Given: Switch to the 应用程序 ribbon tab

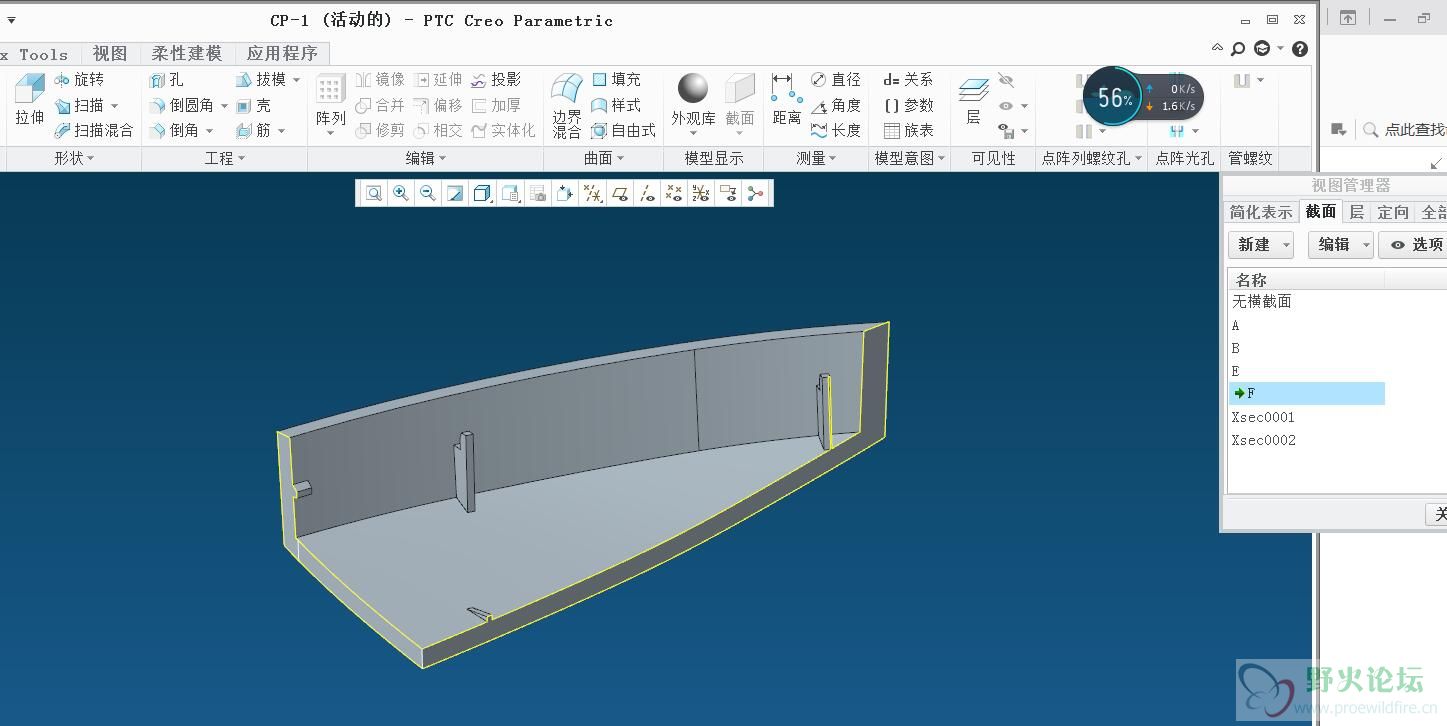Looking at the screenshot, I should (282, 53).
